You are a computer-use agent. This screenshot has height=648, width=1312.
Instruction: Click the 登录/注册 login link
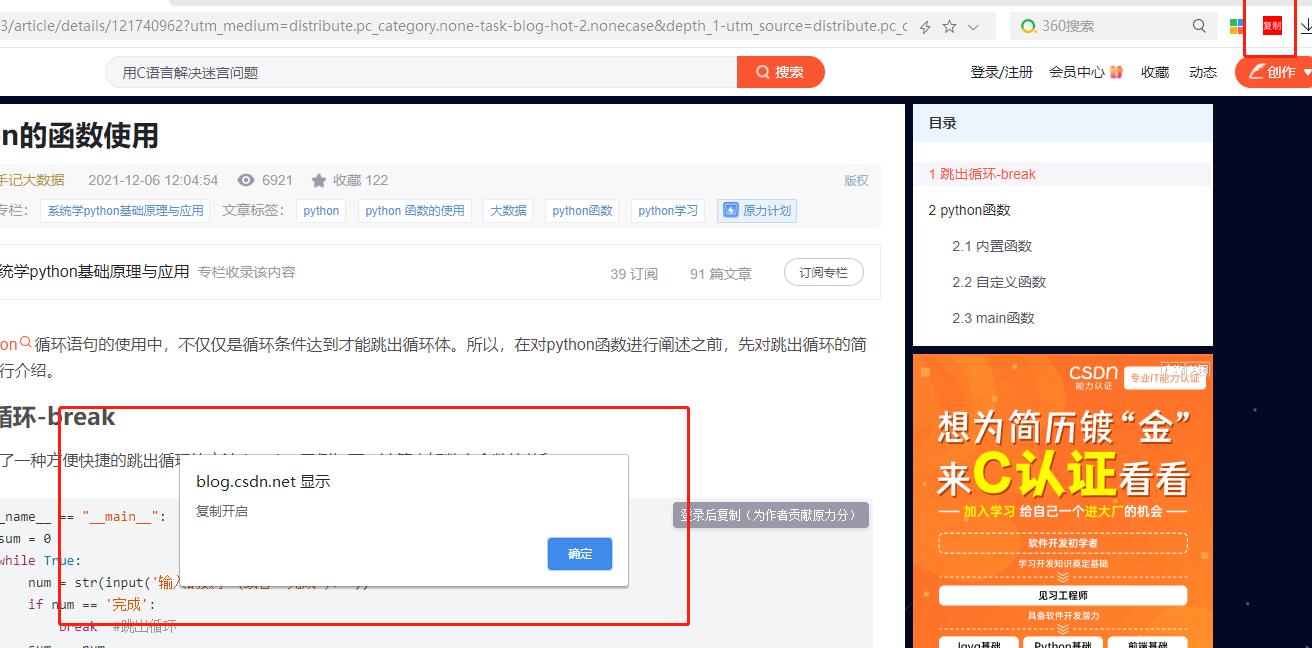click(x=1001, y=71)
